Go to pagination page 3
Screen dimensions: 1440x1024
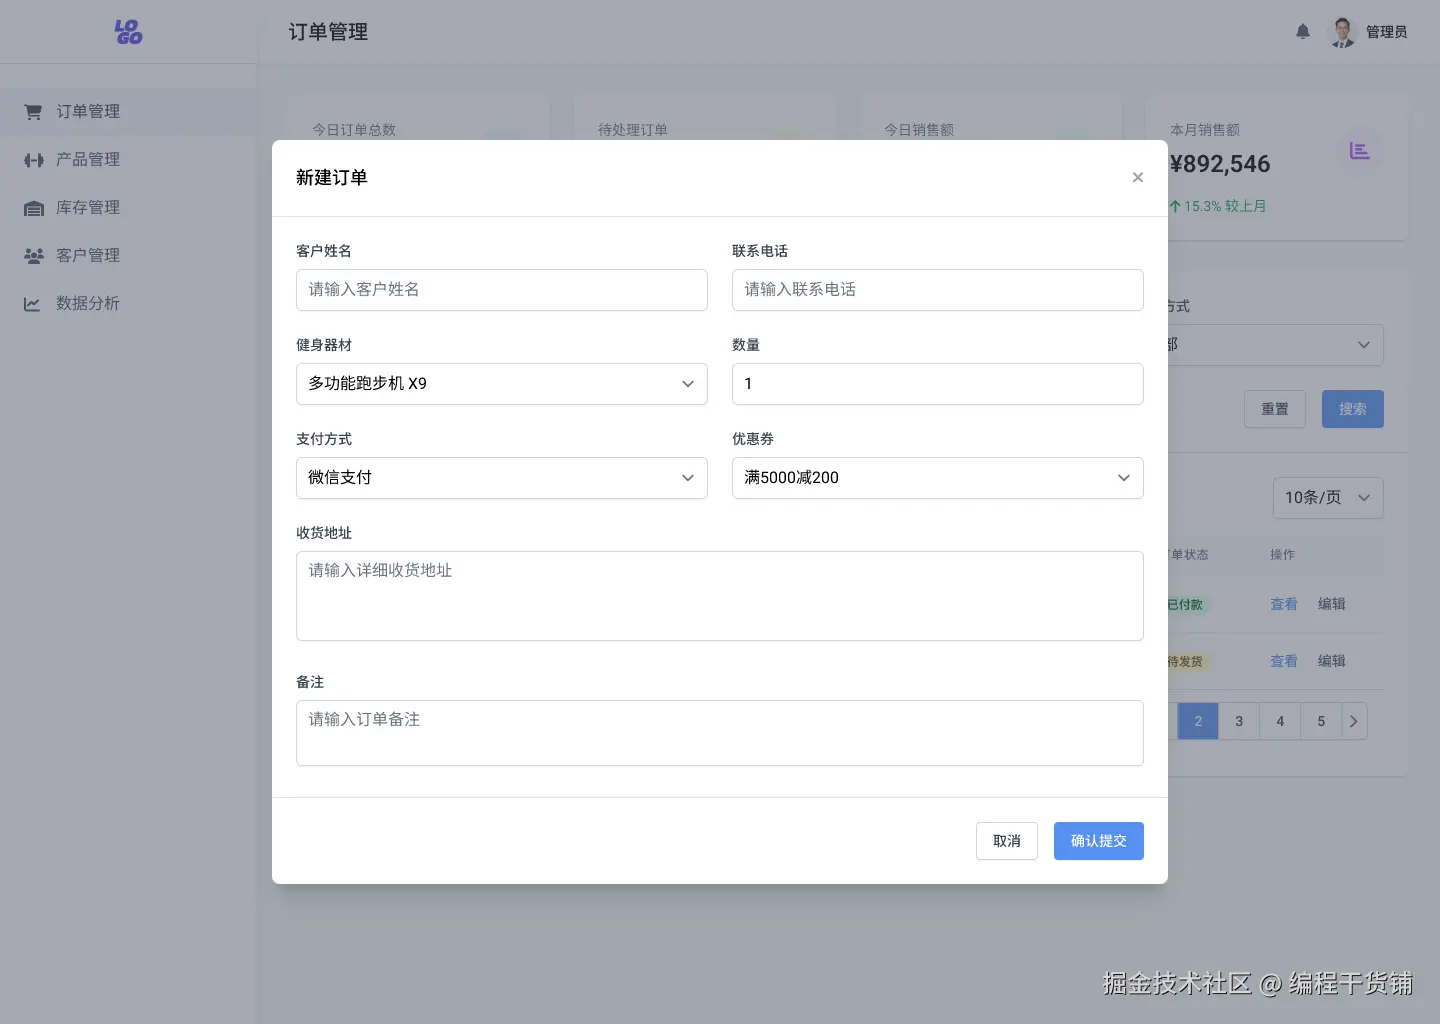coord(1239,721)
